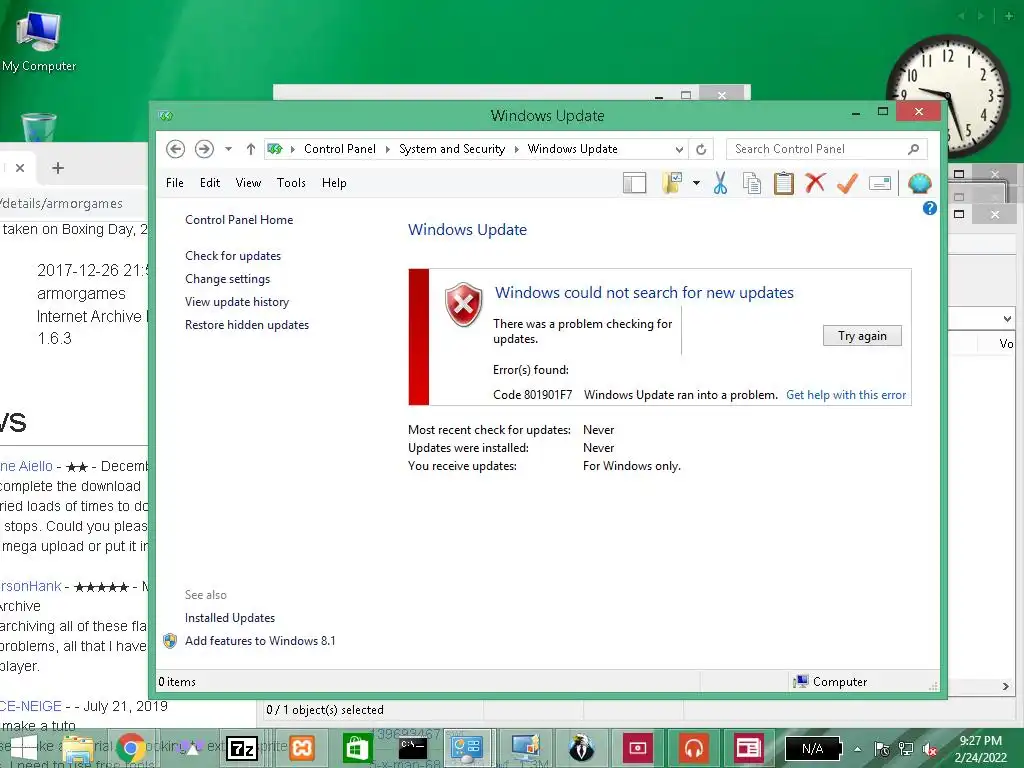The width and height of the screenshot is (1024, 768).
Task: Click Restore hidden updates
Action: [247, 325]
